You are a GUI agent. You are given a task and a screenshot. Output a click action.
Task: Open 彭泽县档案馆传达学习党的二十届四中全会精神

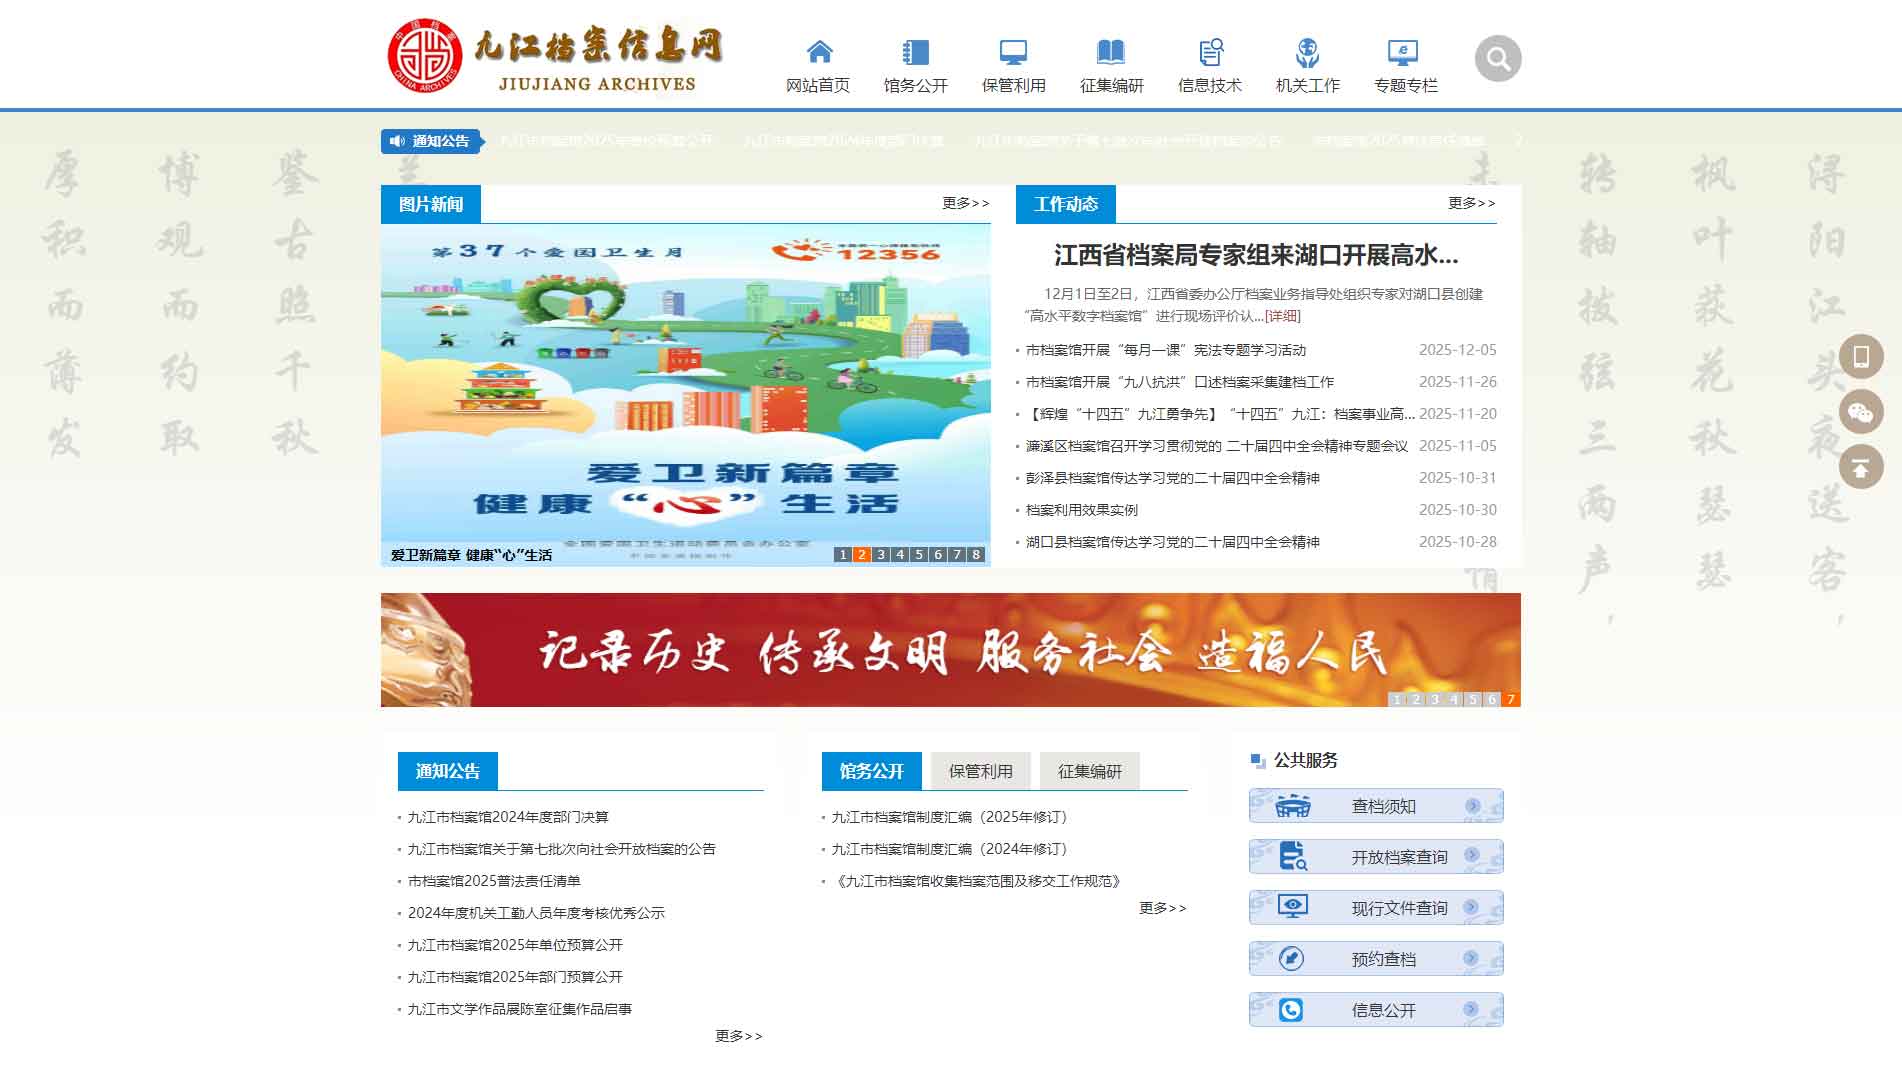pos(1173,478)
